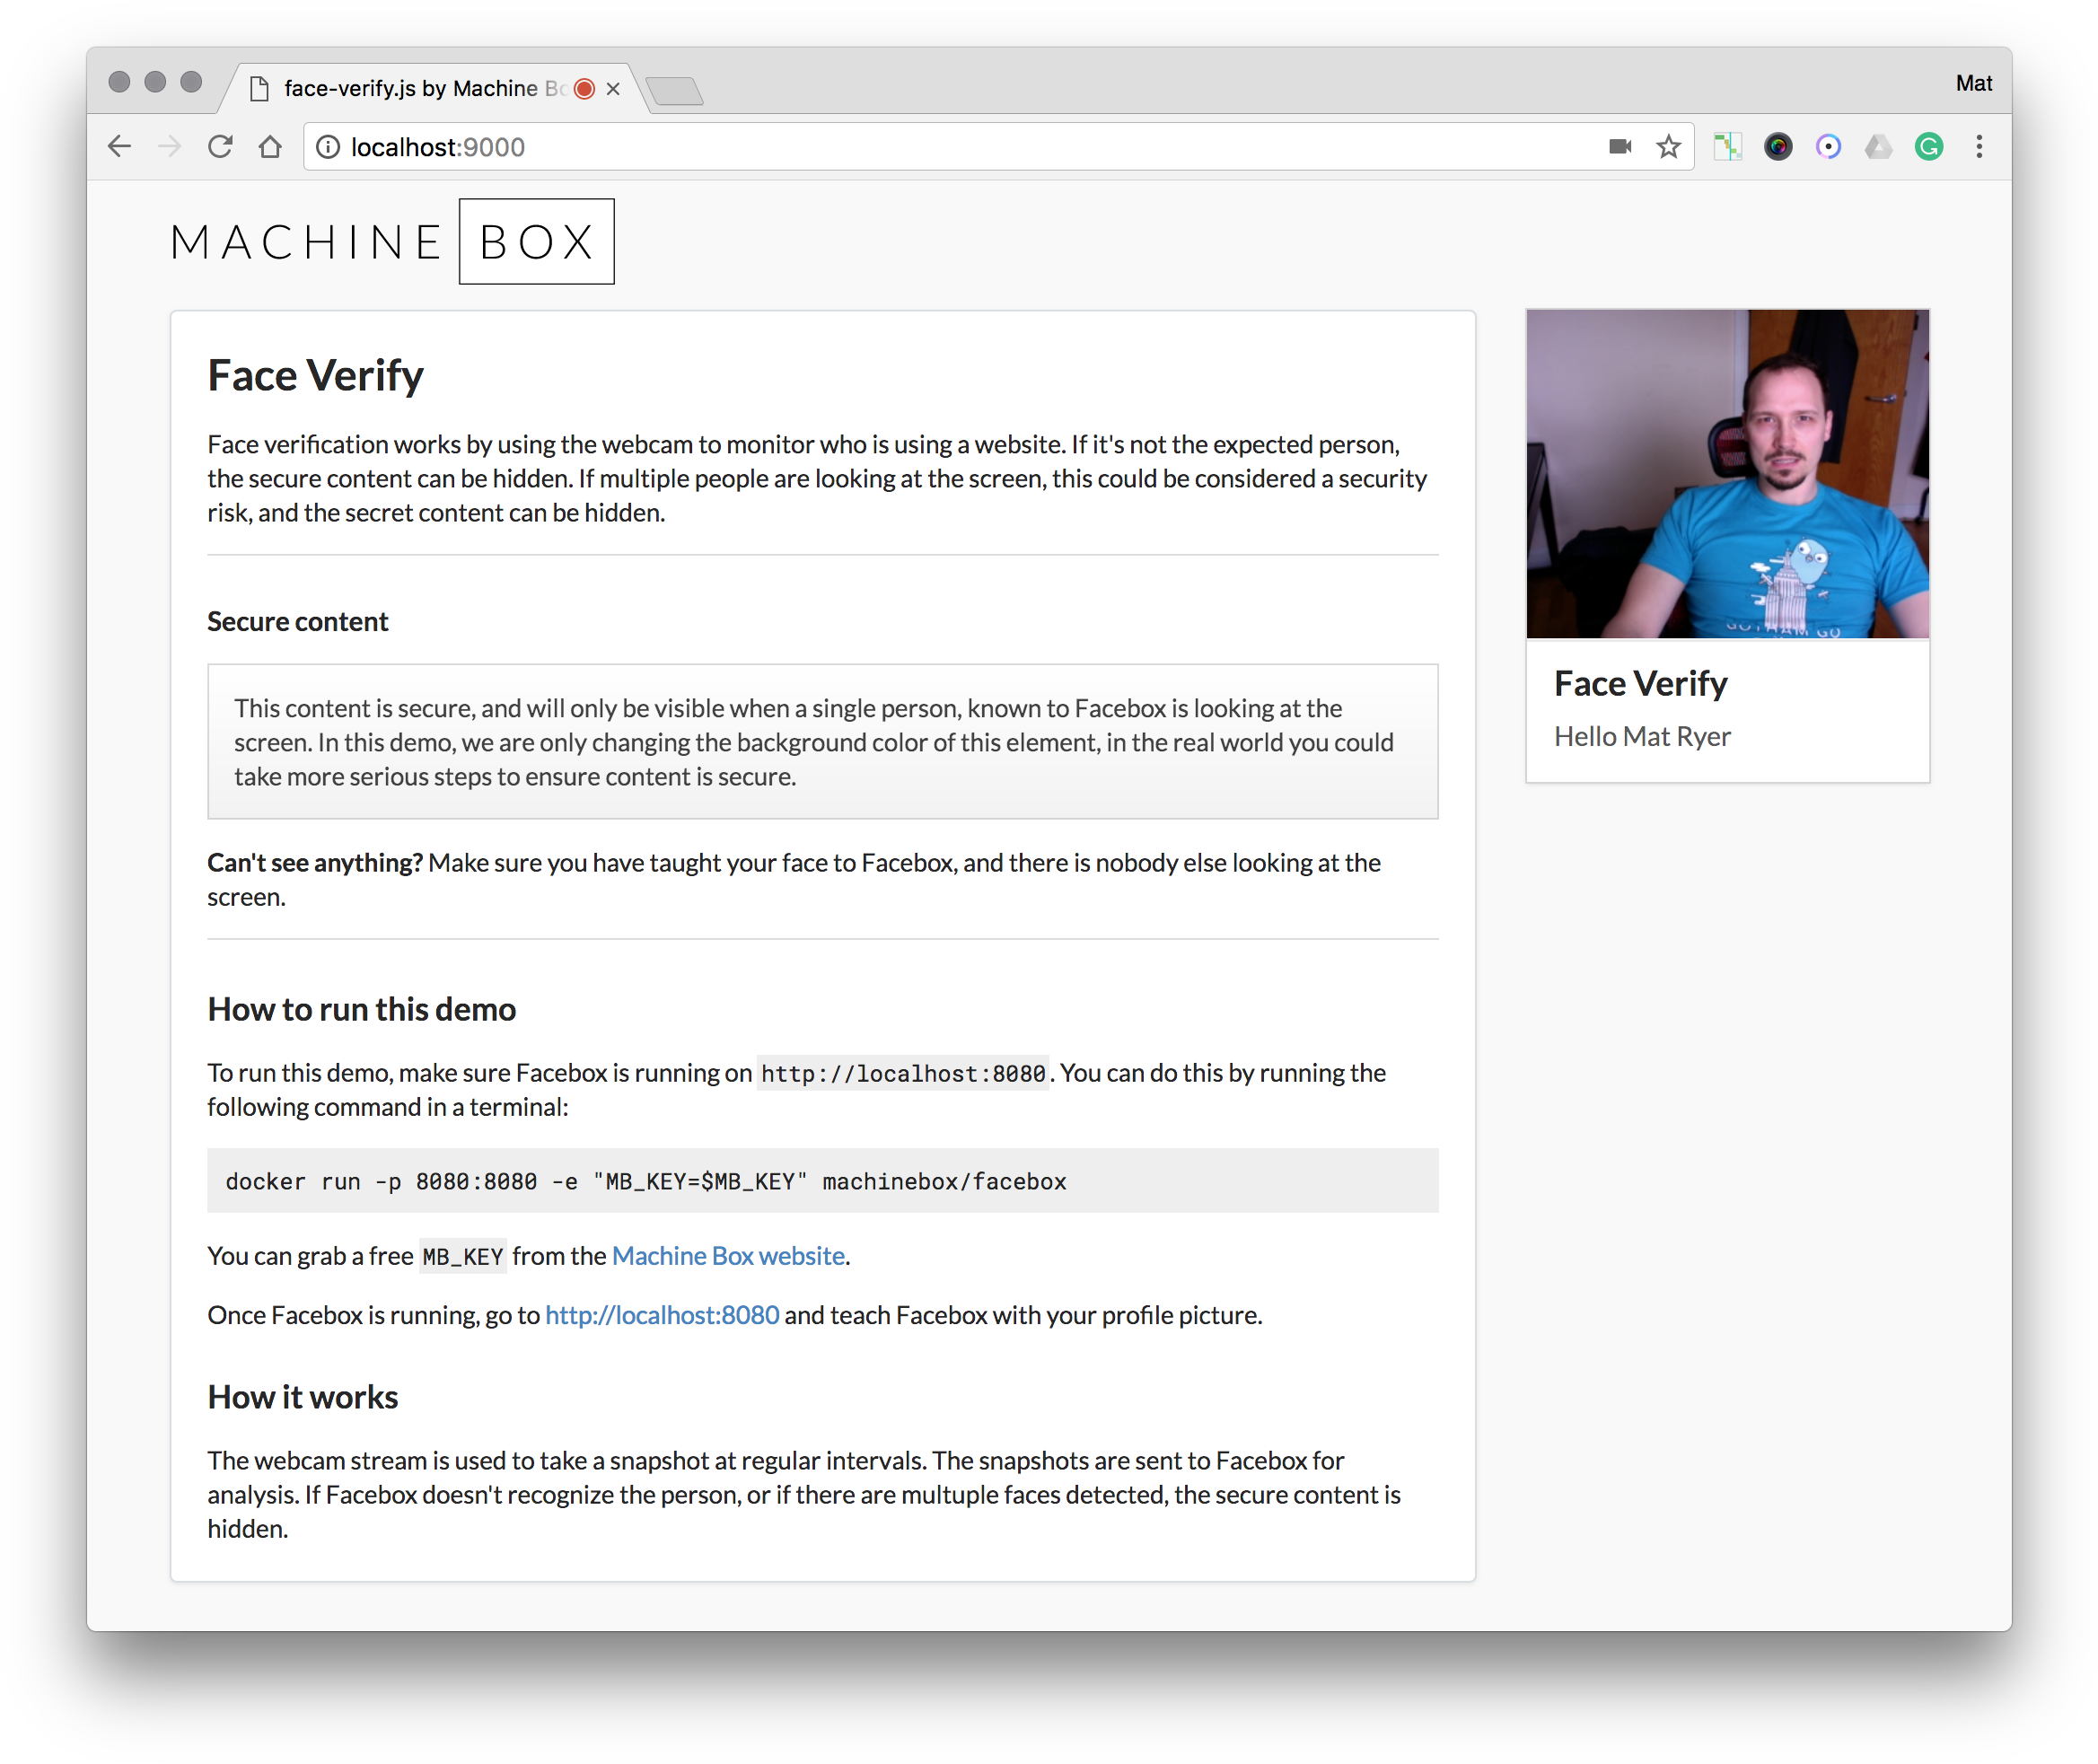Open the purple ring extension icon
This screenshot has width=2098, height=1764.
pos(1828,147)
